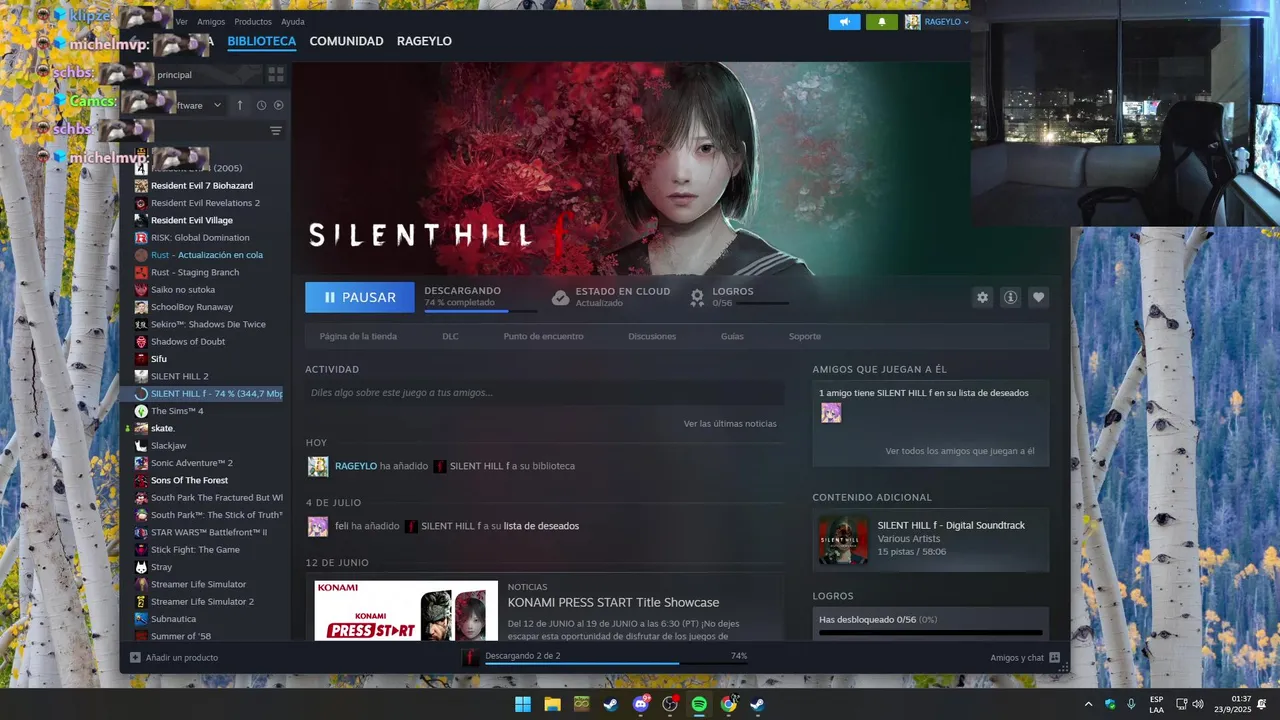Viewport: 1280px width, 720px height.
Task: Select Resident Evil 7 Biohazard in library
Action: pos(202,186)
